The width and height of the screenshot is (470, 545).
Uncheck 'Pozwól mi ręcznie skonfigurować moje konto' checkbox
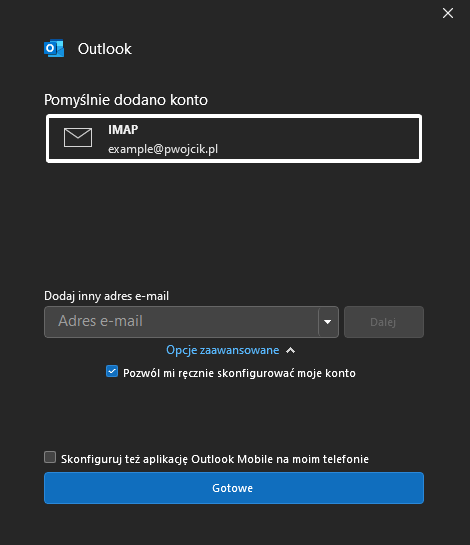click(112, 371)
